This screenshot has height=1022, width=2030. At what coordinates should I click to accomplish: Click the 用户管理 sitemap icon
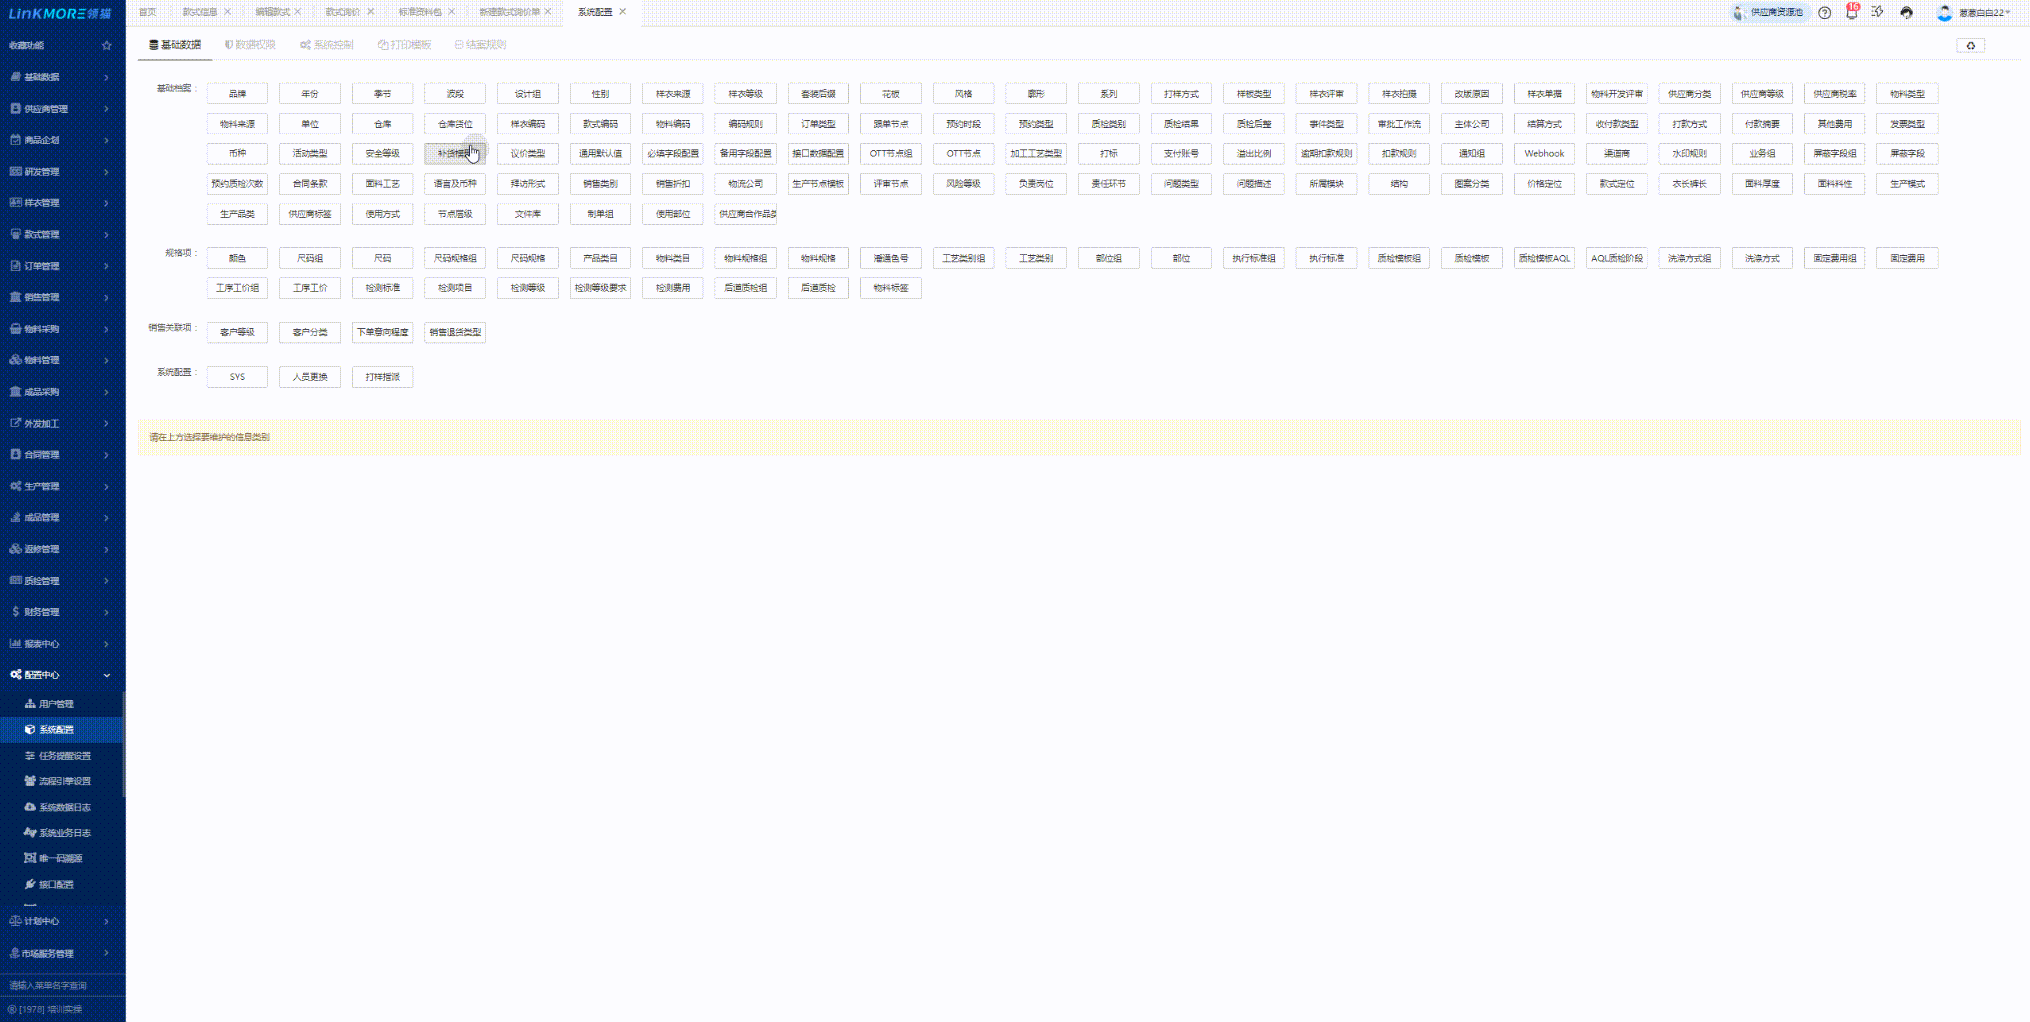click(30, 704)
